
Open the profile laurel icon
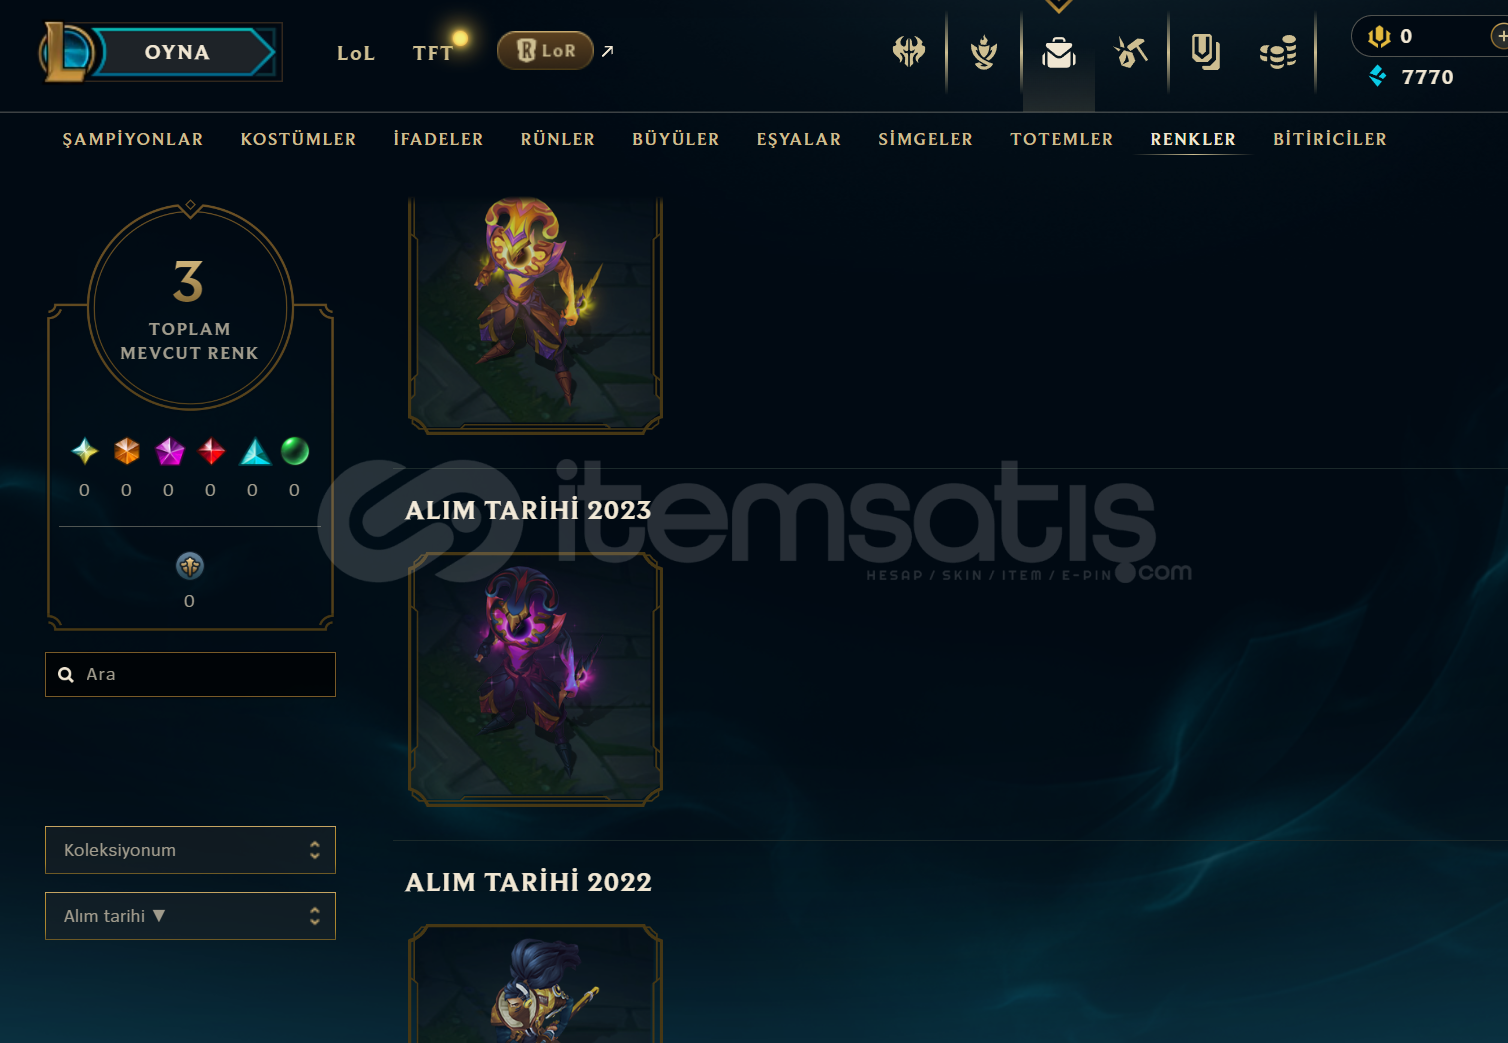(x=984, y=51)
